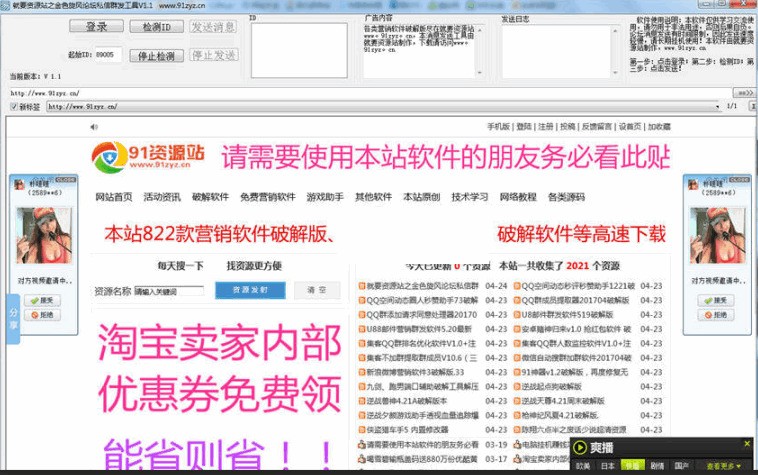Image resolution: width=758 pixels, height=475 pixels.
Task: Open the 反馈留言 link
Action: tap(597, 127)
